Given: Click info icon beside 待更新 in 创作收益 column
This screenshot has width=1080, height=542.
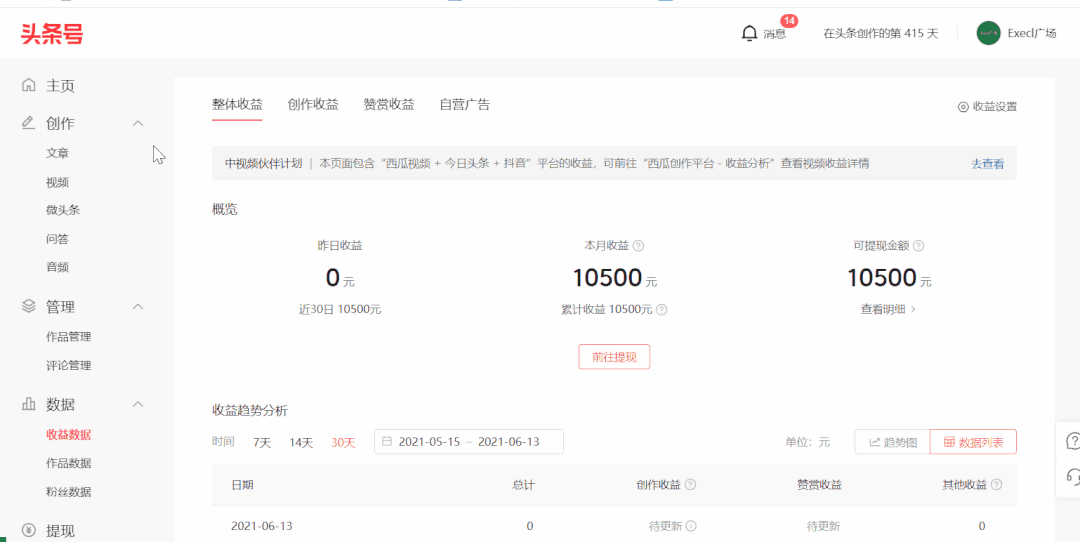Looking at the screenshot, I should 691,526.
